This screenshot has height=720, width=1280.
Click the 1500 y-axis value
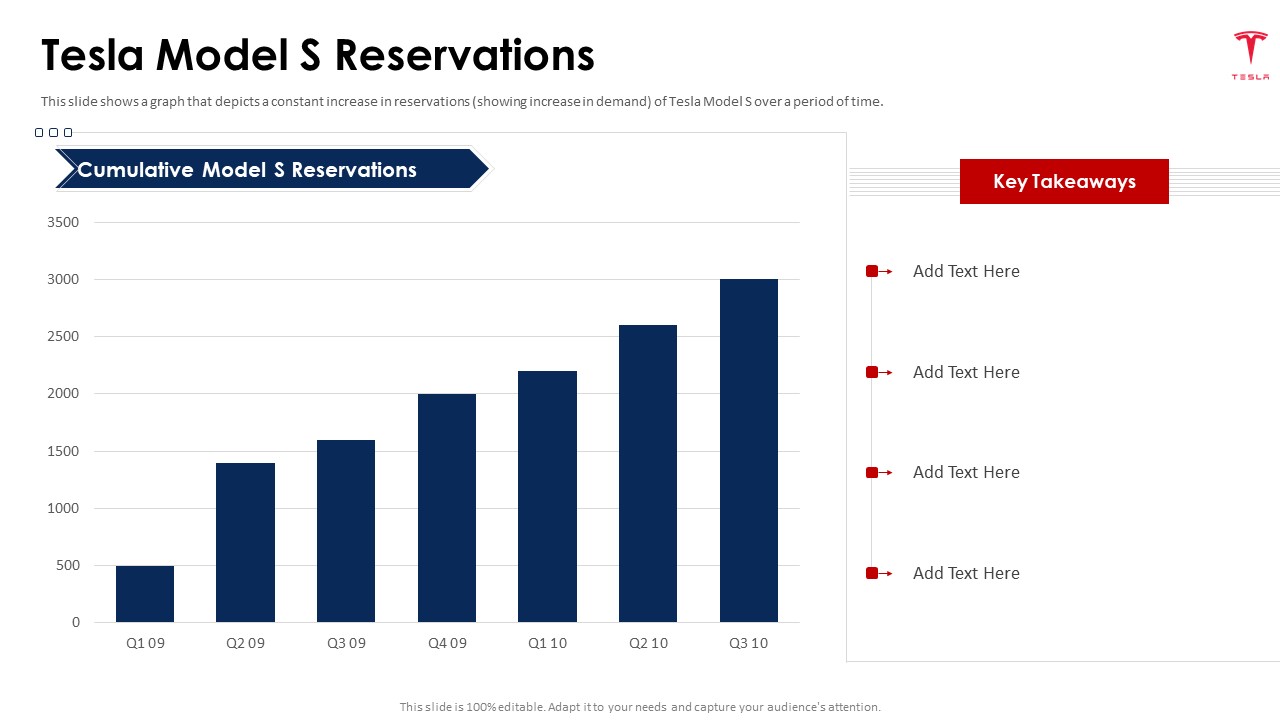[63, 451]
